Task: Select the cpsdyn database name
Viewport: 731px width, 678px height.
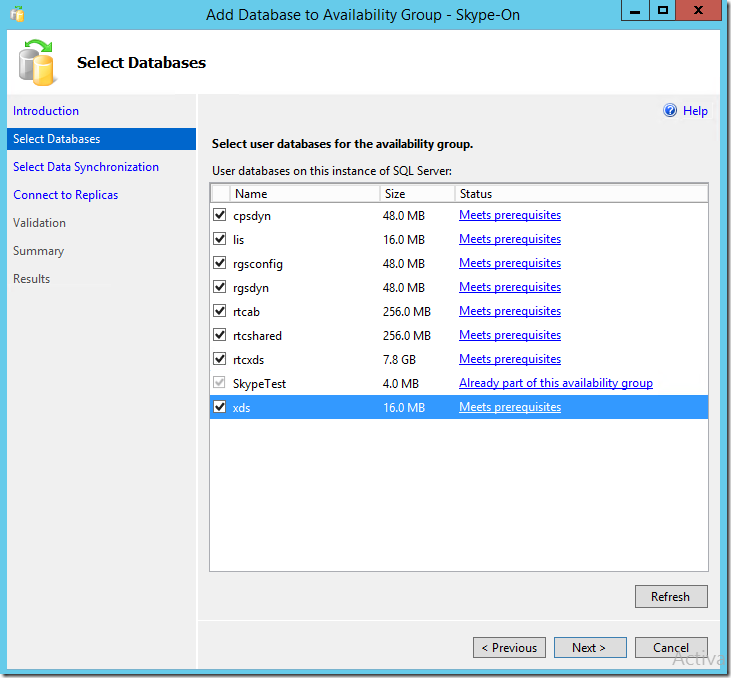Action: 252,216
